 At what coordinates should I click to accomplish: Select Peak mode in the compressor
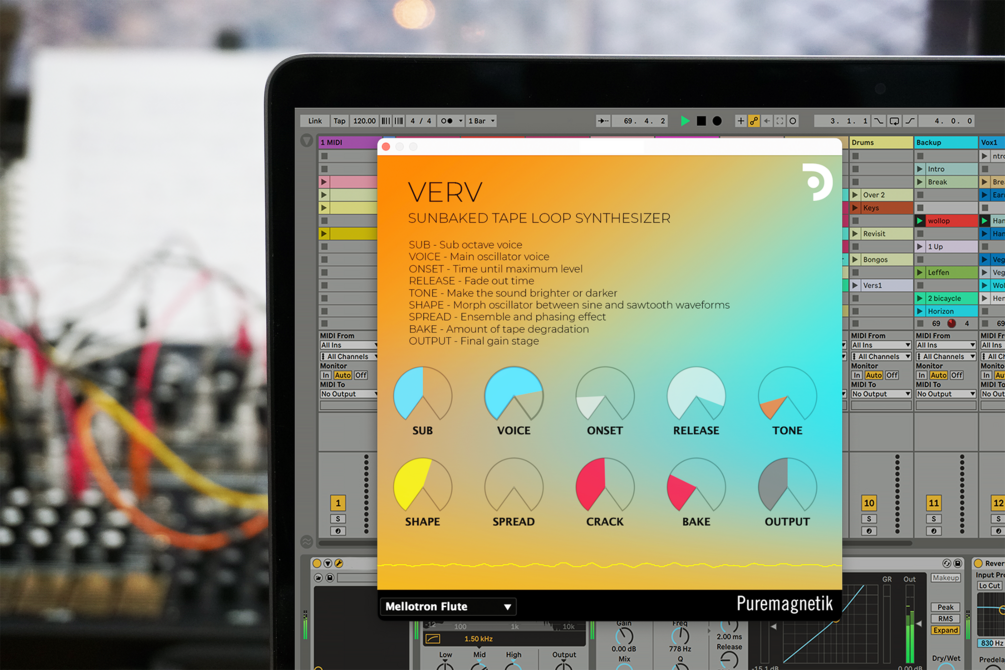point(945,607)
